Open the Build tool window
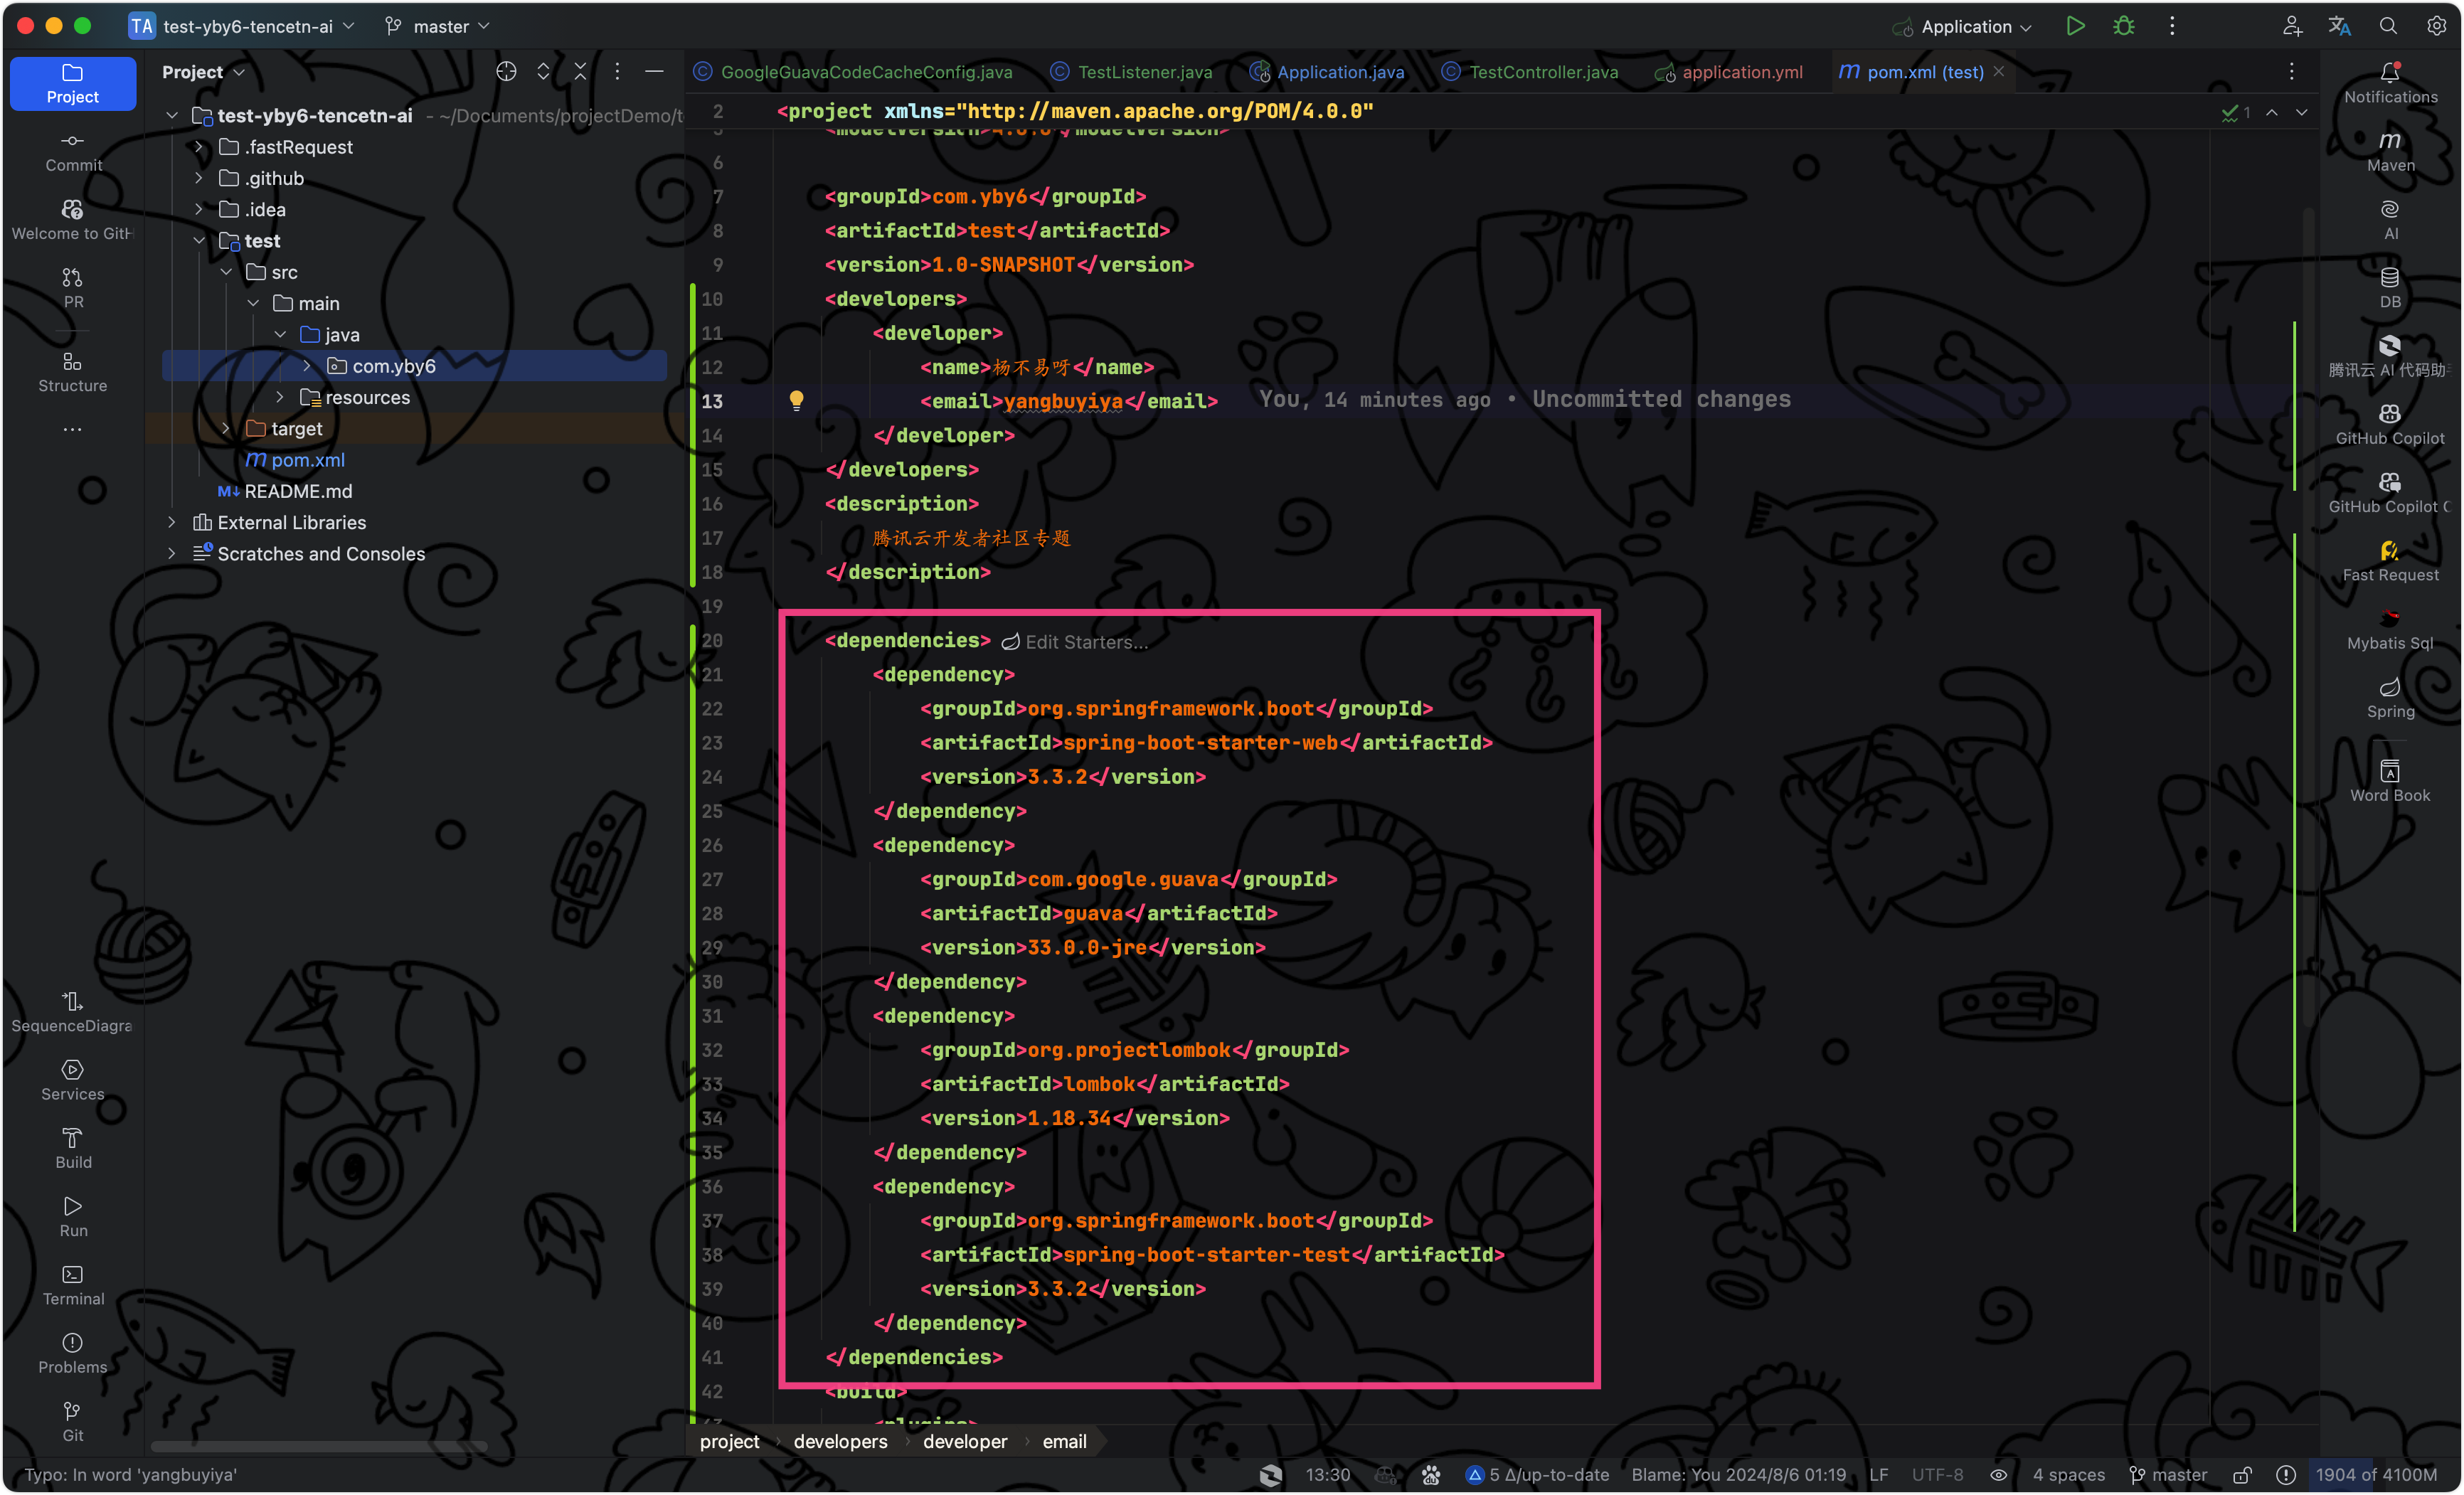This screenshot has height=1495, width=2464. (73, 1148)
